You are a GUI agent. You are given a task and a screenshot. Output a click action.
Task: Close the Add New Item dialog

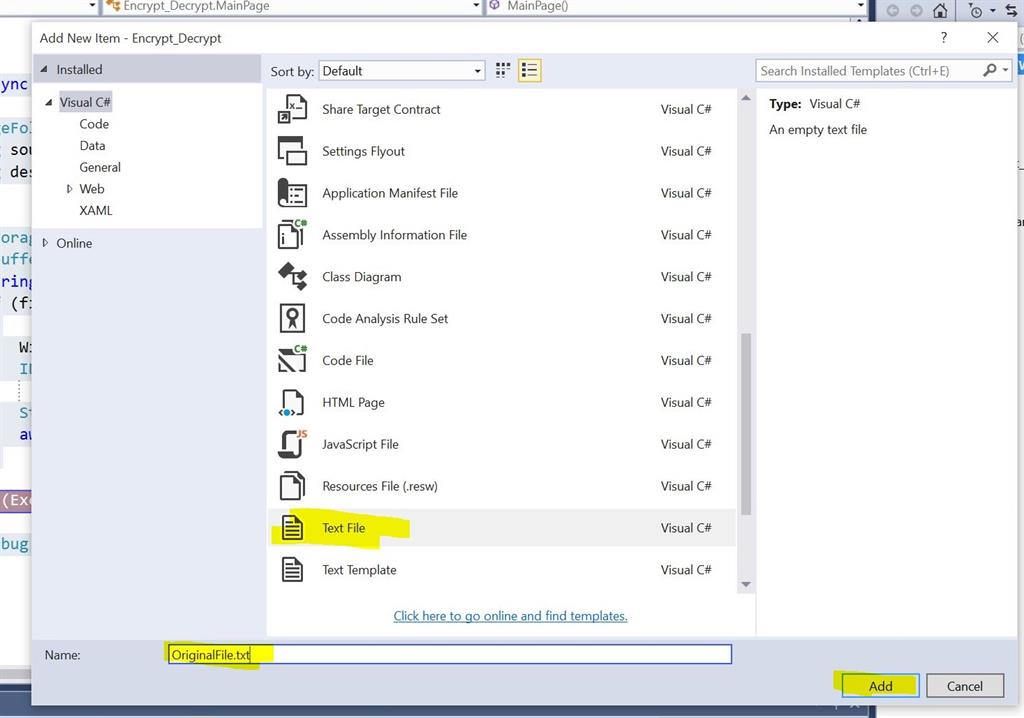(993, 37)
